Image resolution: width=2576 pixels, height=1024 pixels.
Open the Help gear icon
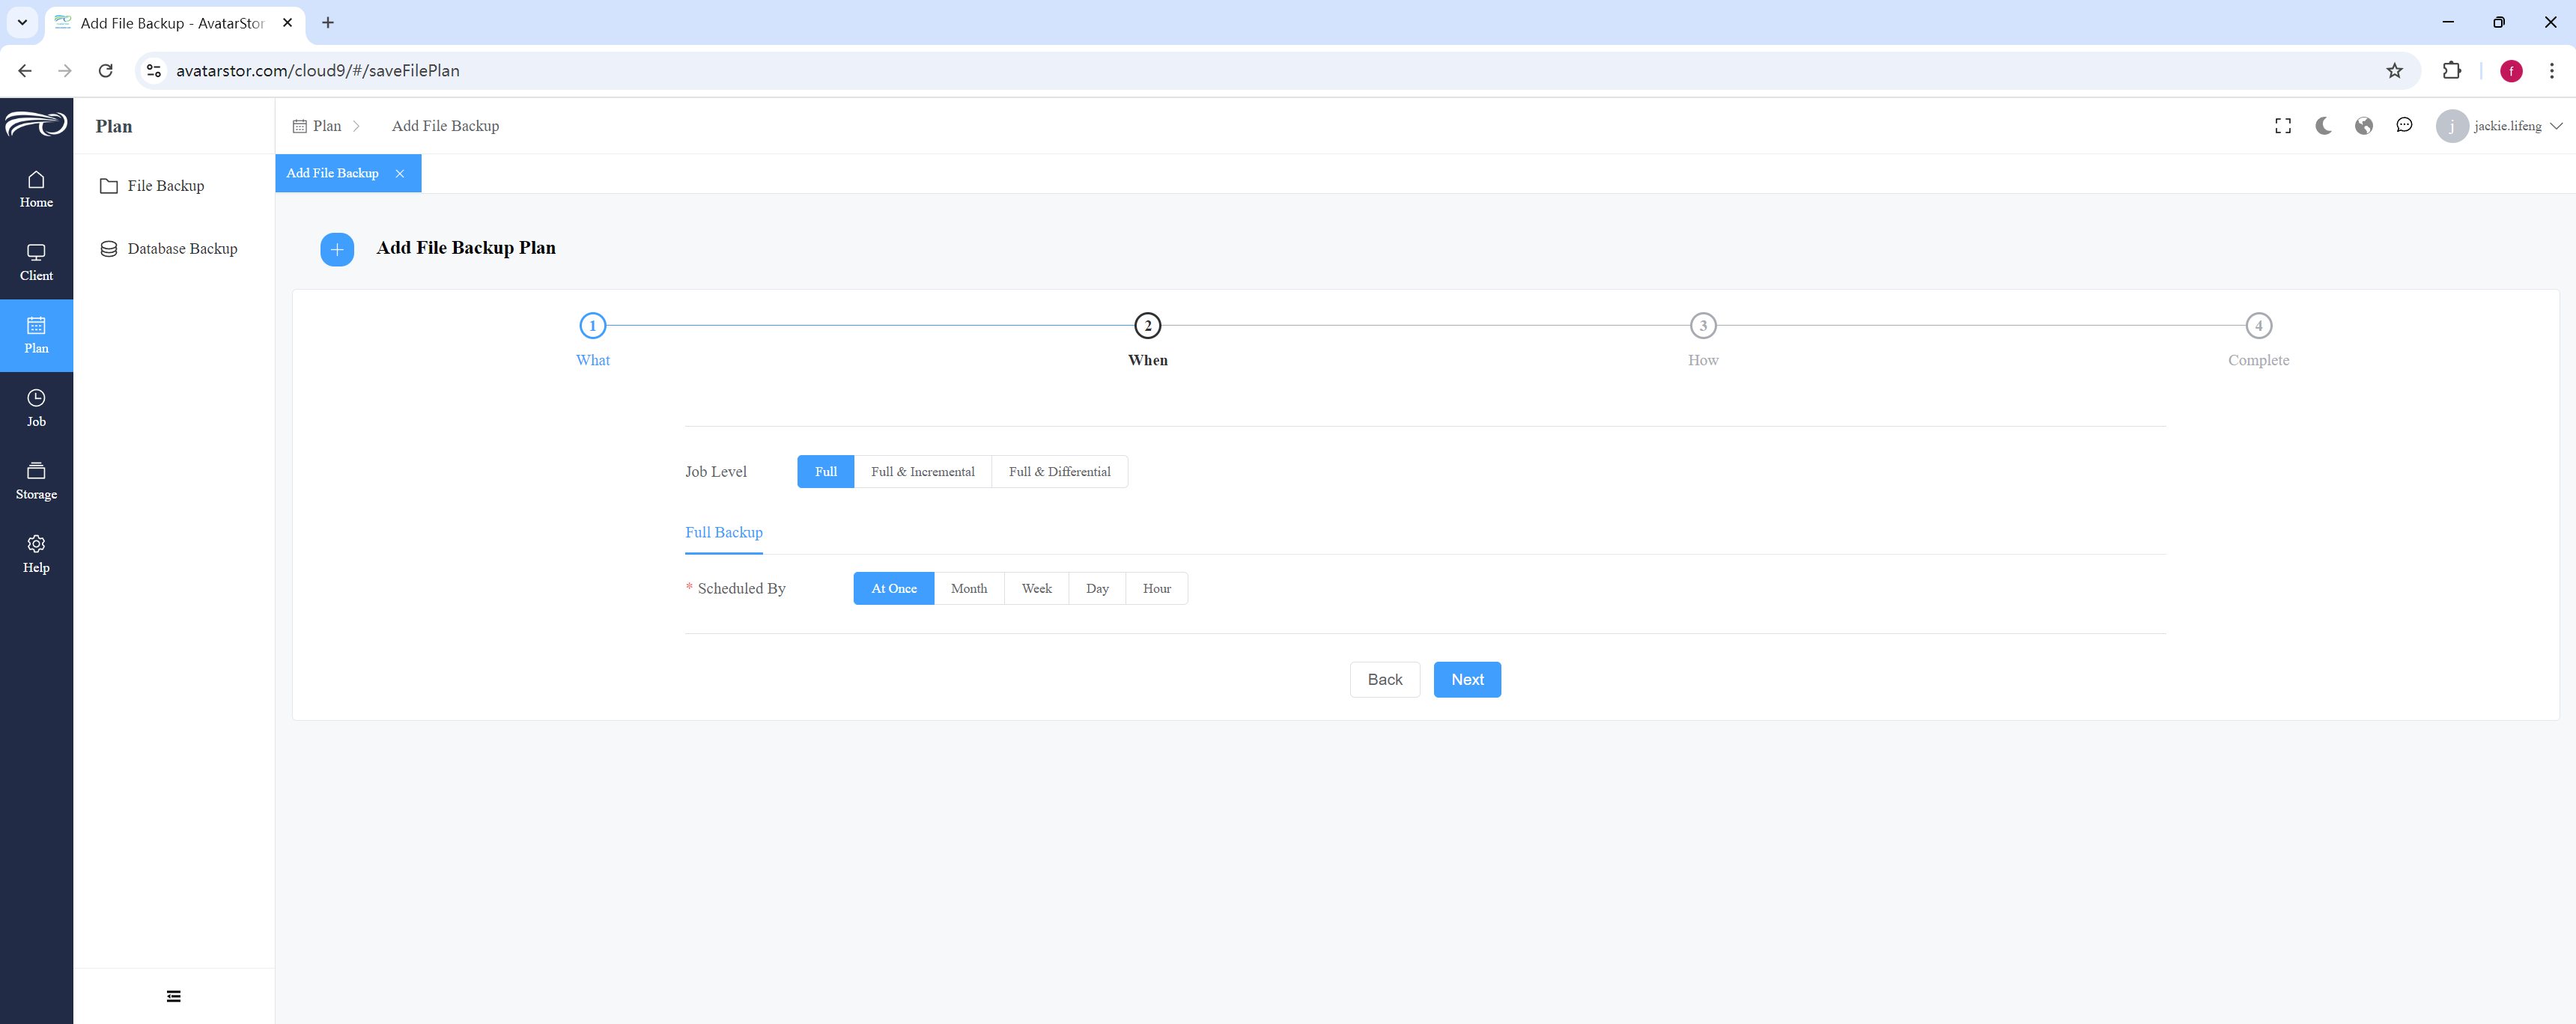click(36, 544)
